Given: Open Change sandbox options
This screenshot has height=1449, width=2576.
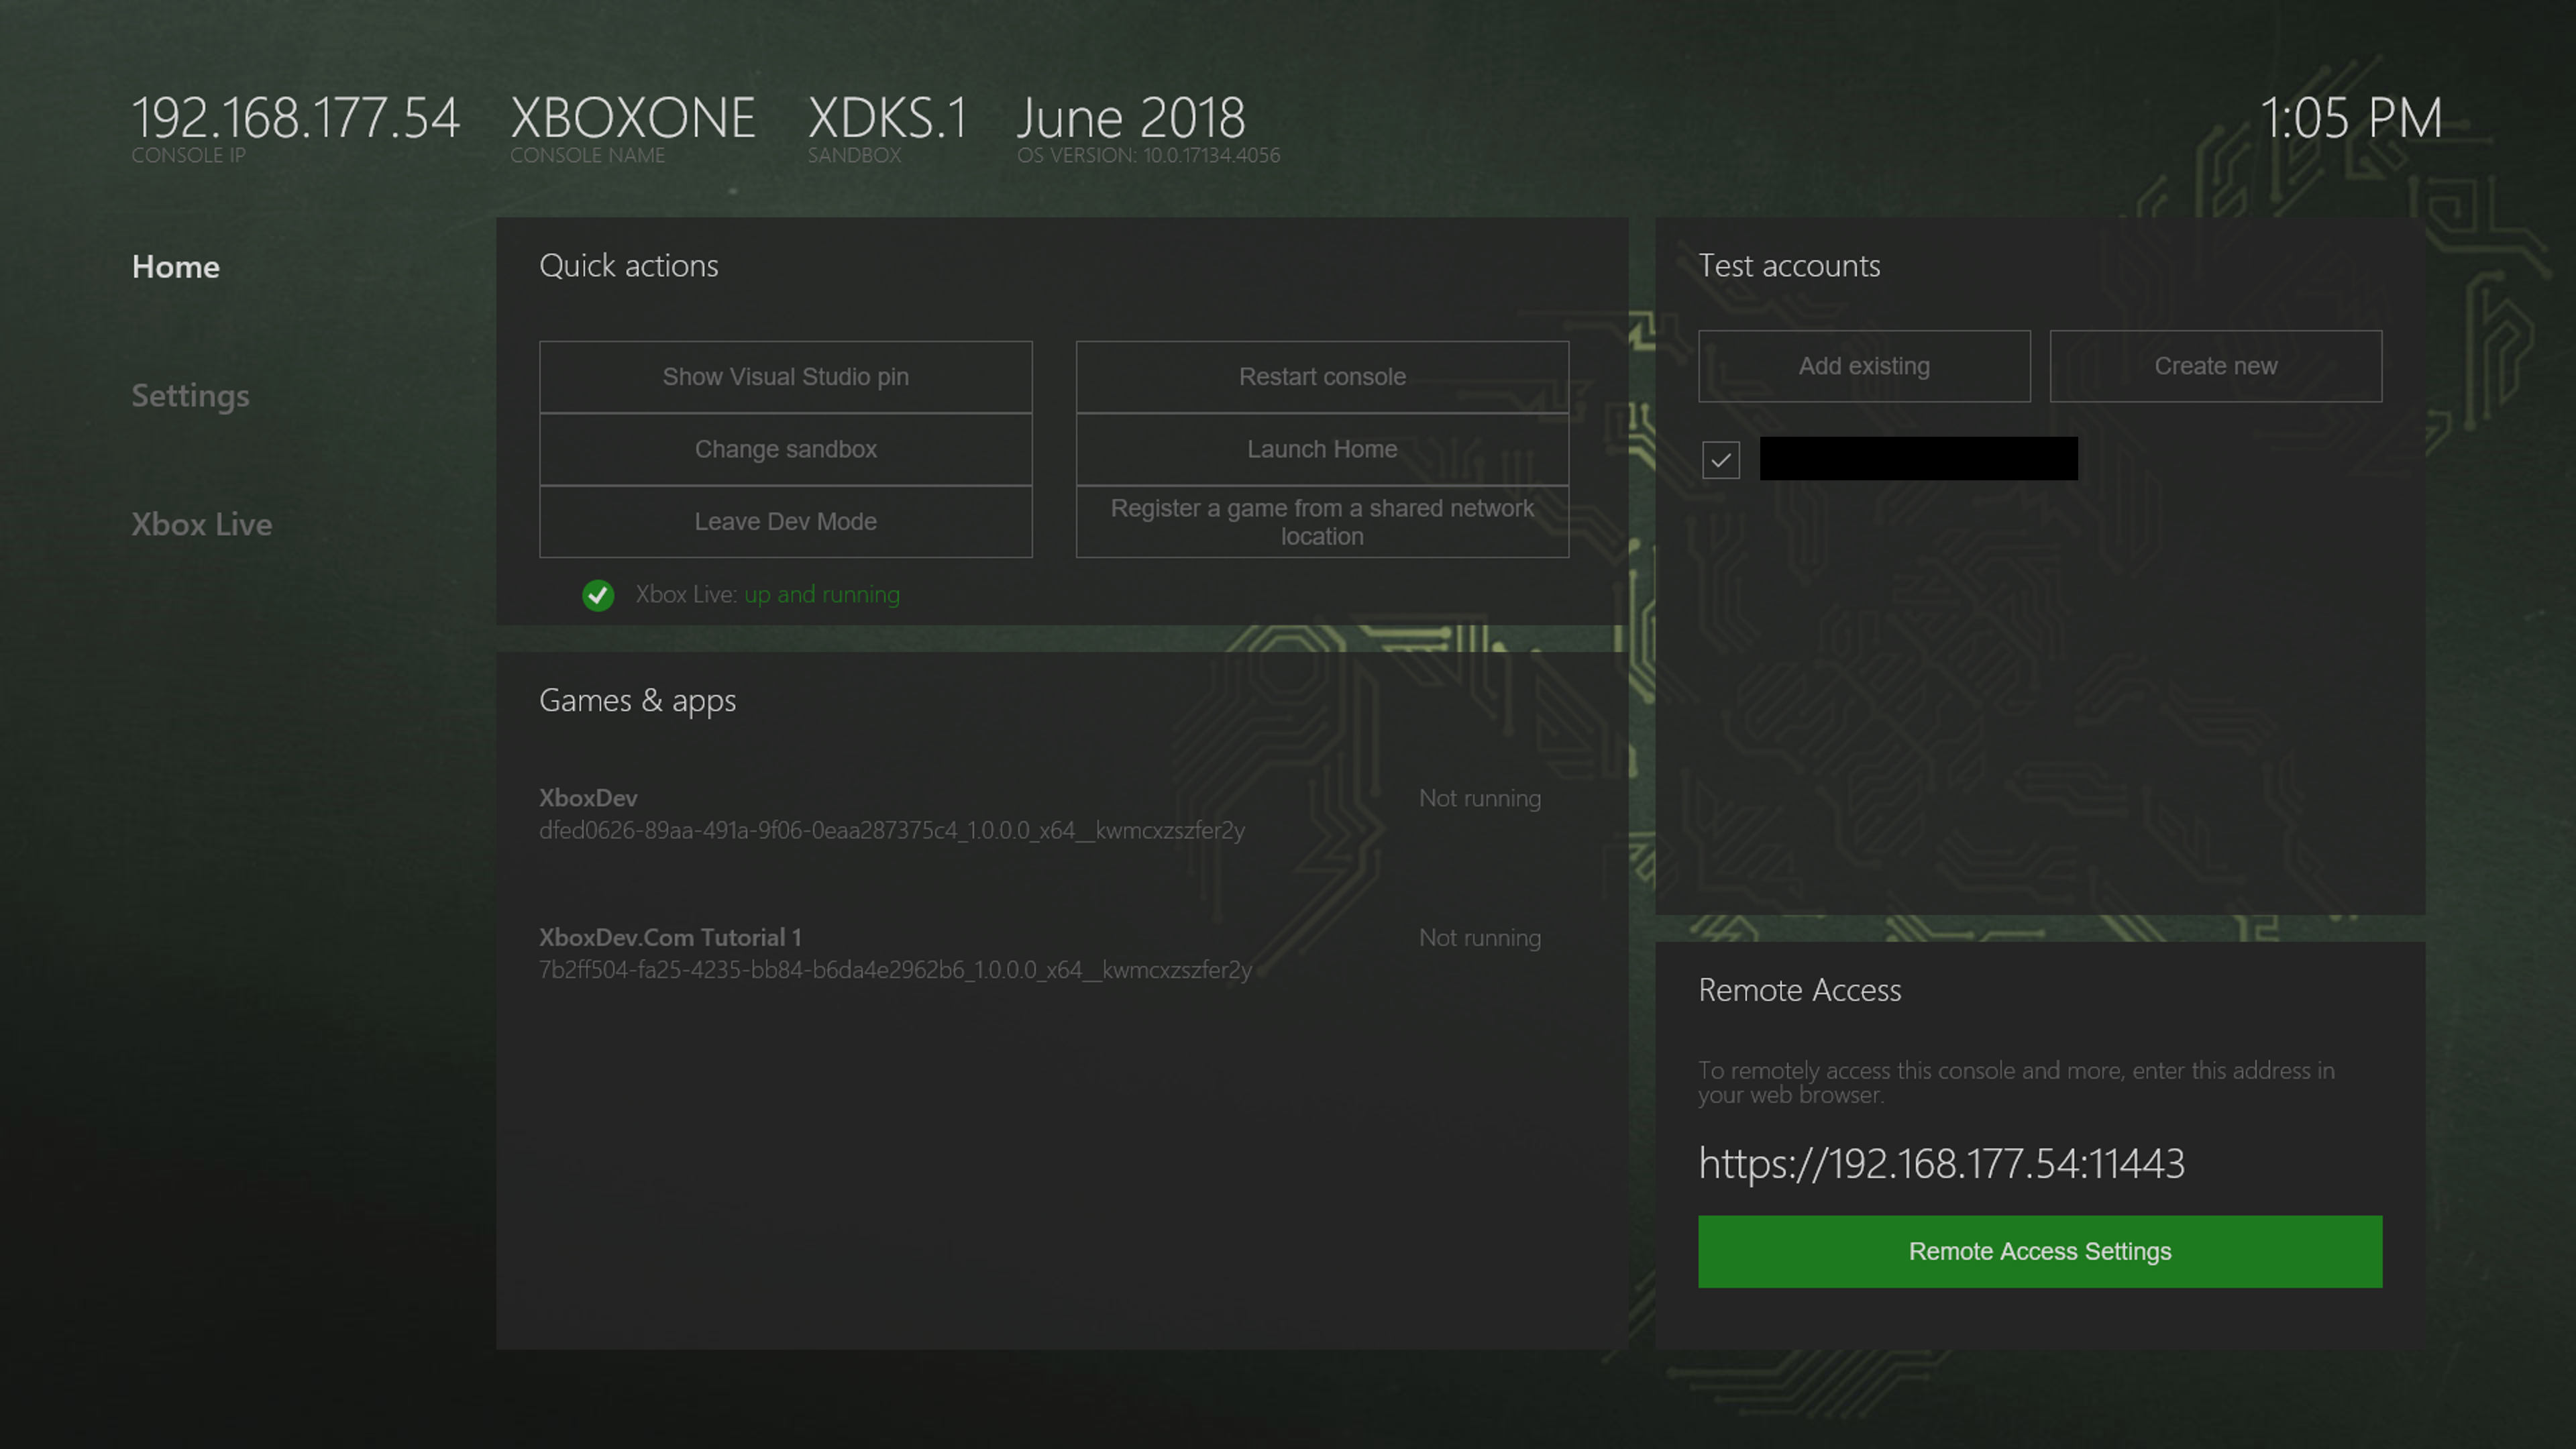Looking at the screenshot, I should [x=785, y=449].
